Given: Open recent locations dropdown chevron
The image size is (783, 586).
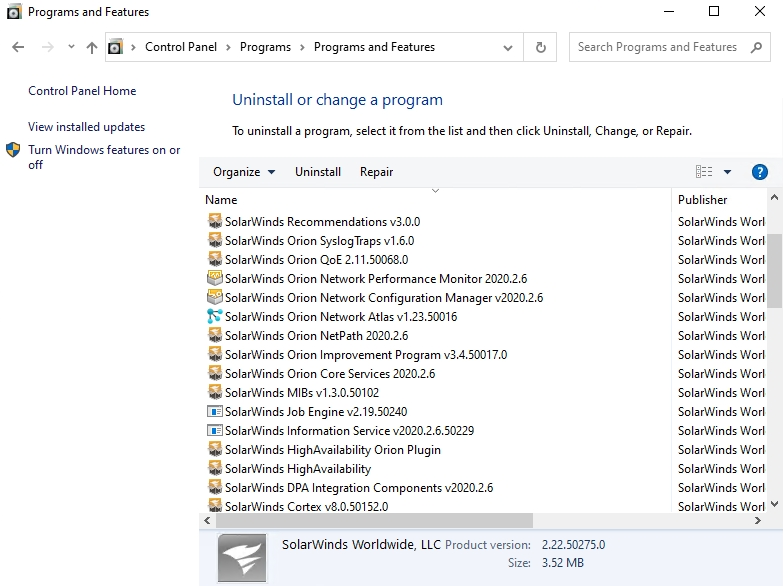Looking at the screenshot, I should [x=71, y=47].
